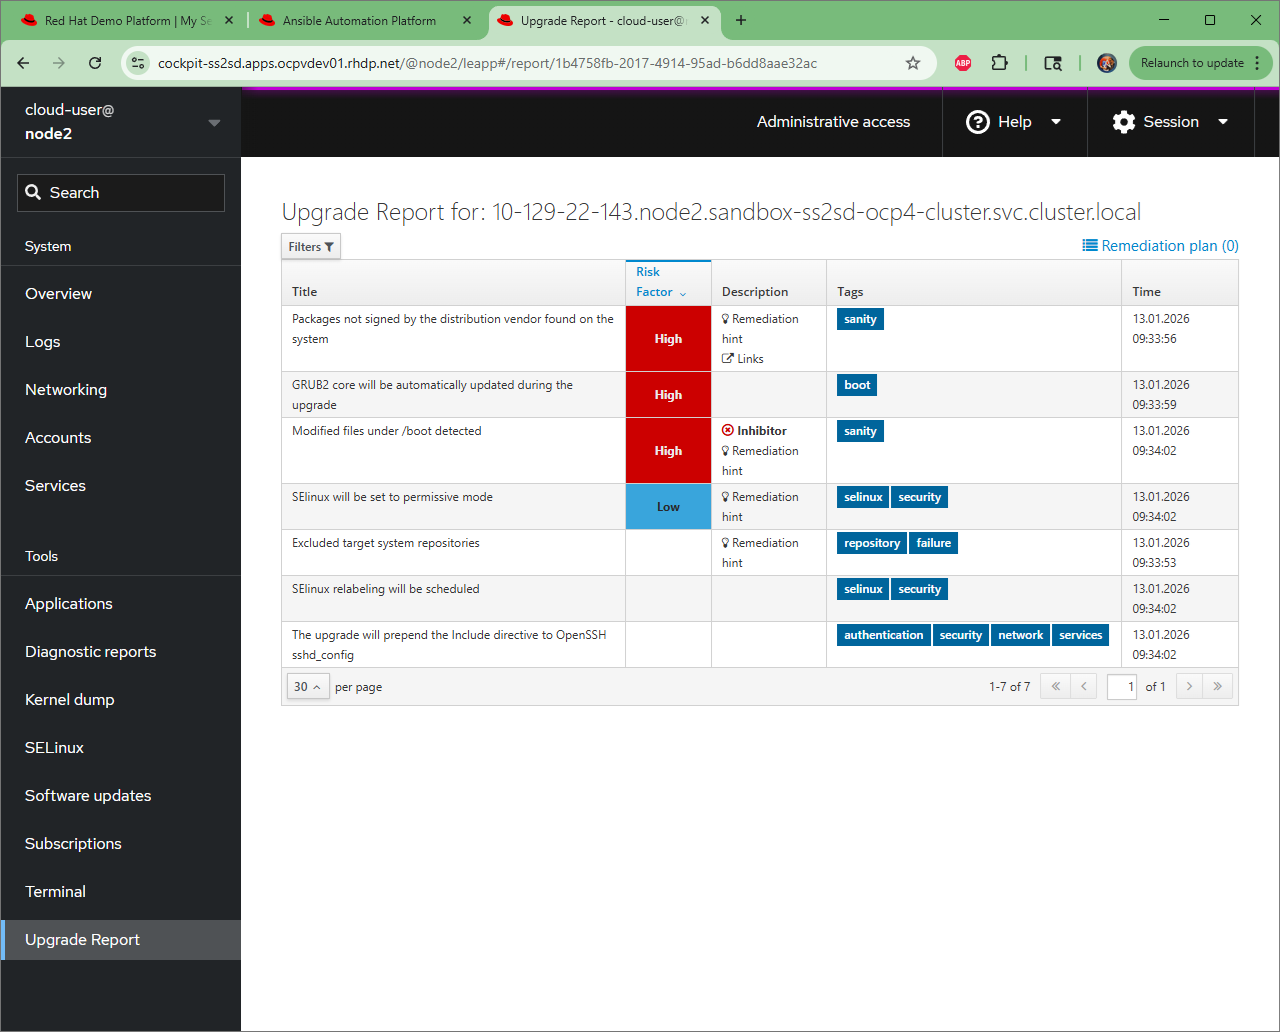The width and height of the screenshot is (1280, 1032).
Task: Open Overview in the sidebar
Action: [121, 294]
